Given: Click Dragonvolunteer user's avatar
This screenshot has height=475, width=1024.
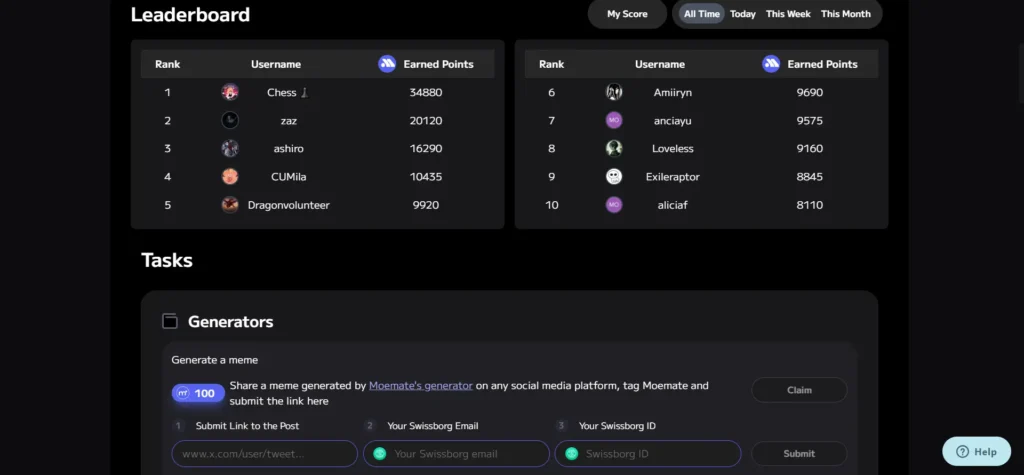Looking at the screenshot, I should [230, 205].
